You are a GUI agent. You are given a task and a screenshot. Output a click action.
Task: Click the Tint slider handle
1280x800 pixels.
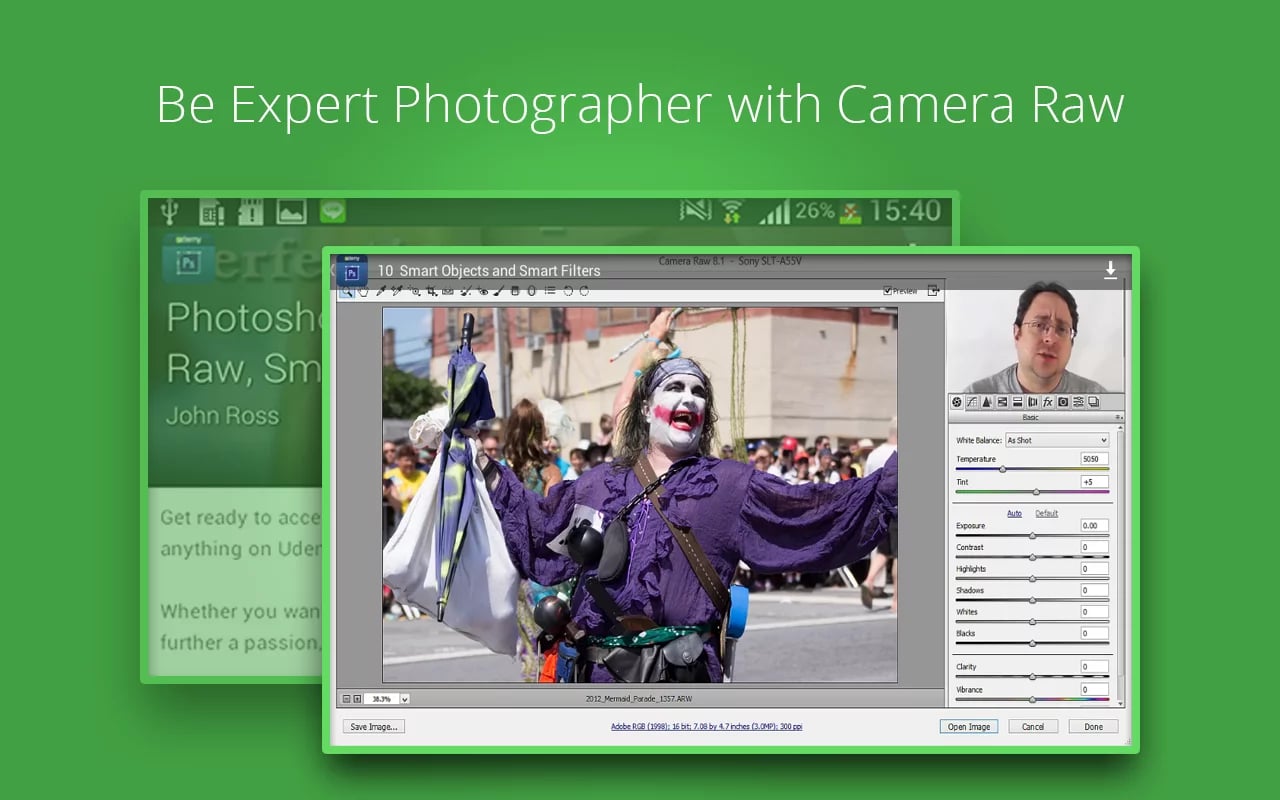1036,492
